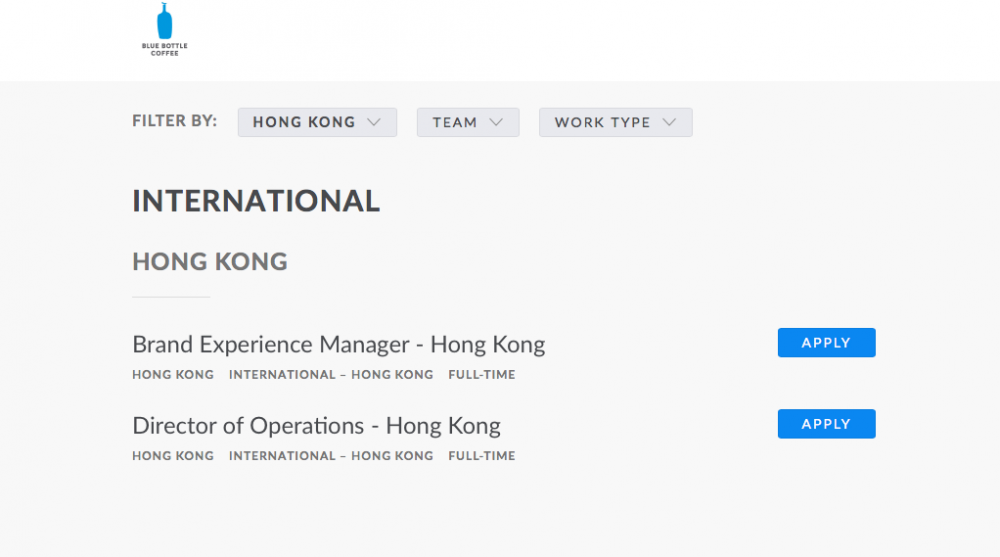Open Brand Experience Manager - Hong Kong job title
Screen dimensions: 1000x557
[338, 345]
